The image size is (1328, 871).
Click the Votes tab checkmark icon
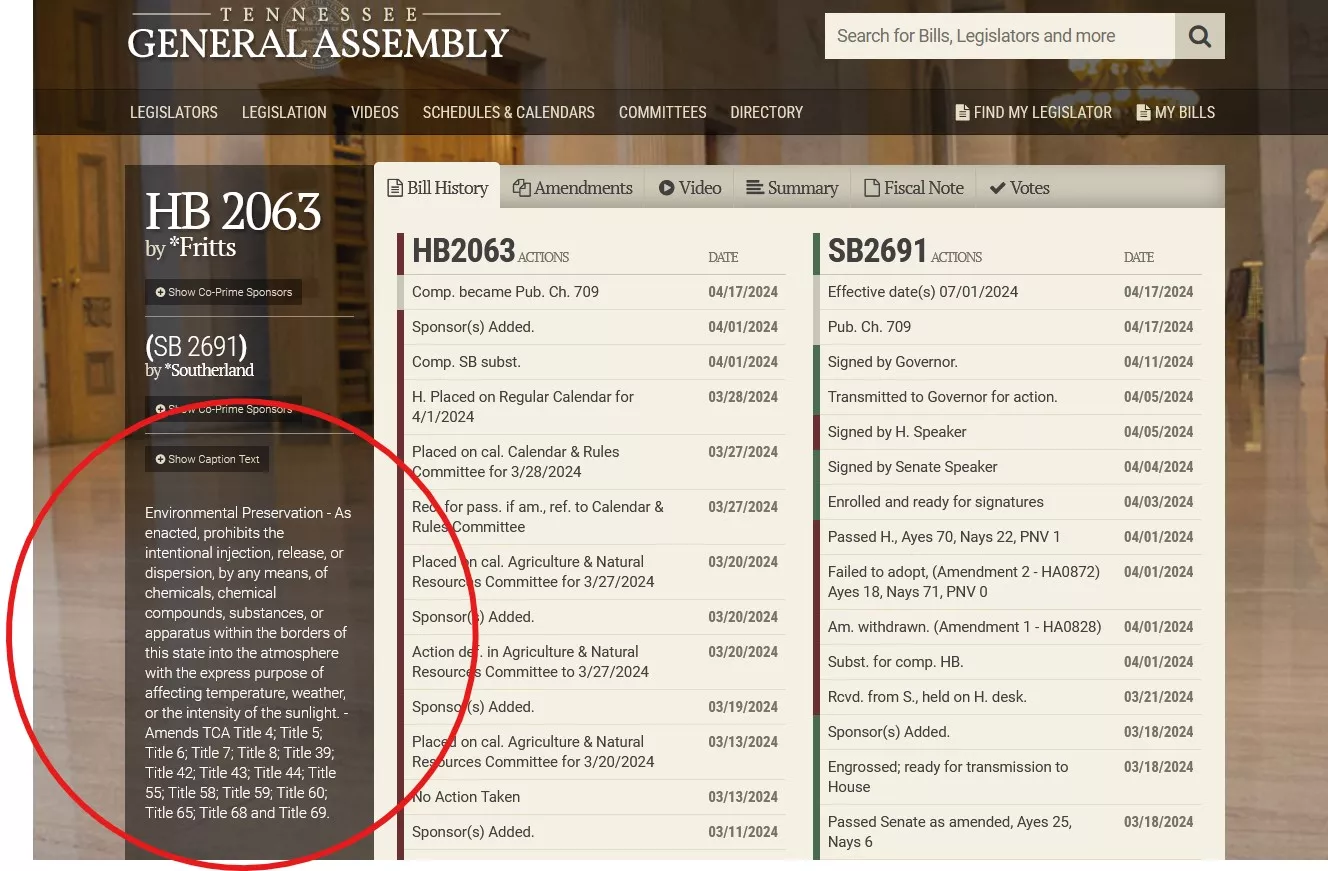pos(997,188)
